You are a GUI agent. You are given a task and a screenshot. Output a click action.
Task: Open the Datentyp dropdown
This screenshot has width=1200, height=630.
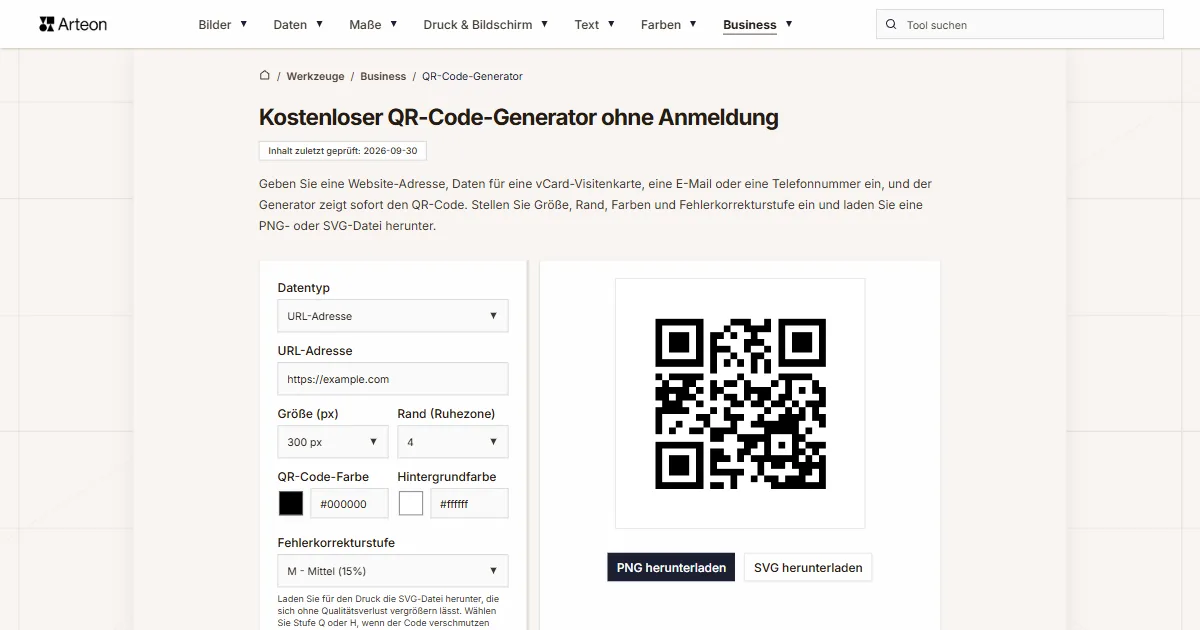pos(393,316)
